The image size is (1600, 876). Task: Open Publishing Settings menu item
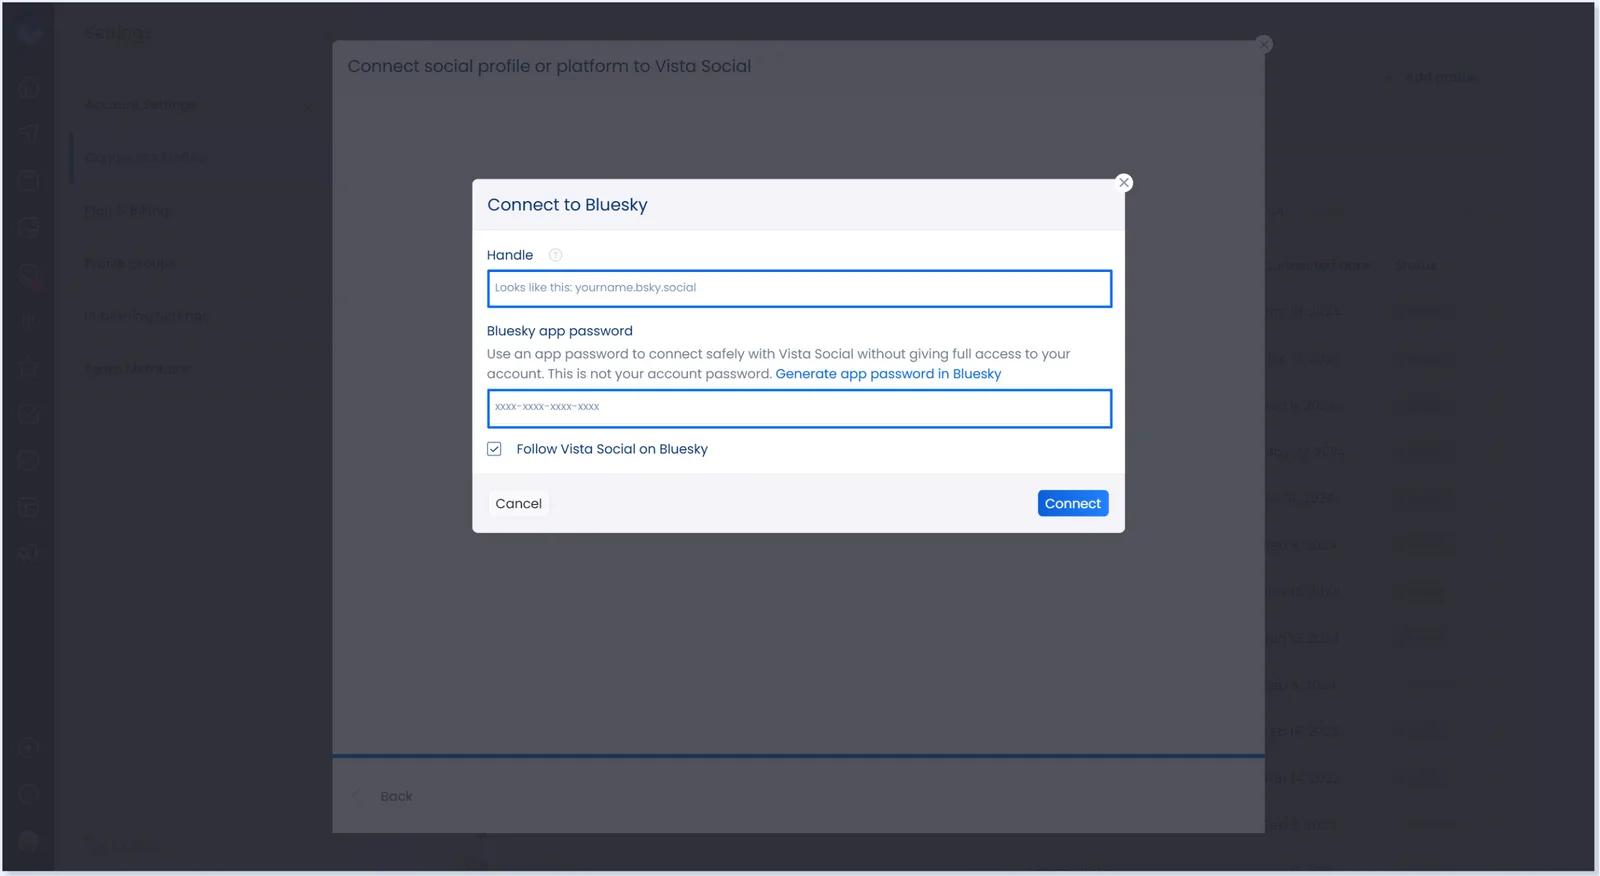coord(146,316)
